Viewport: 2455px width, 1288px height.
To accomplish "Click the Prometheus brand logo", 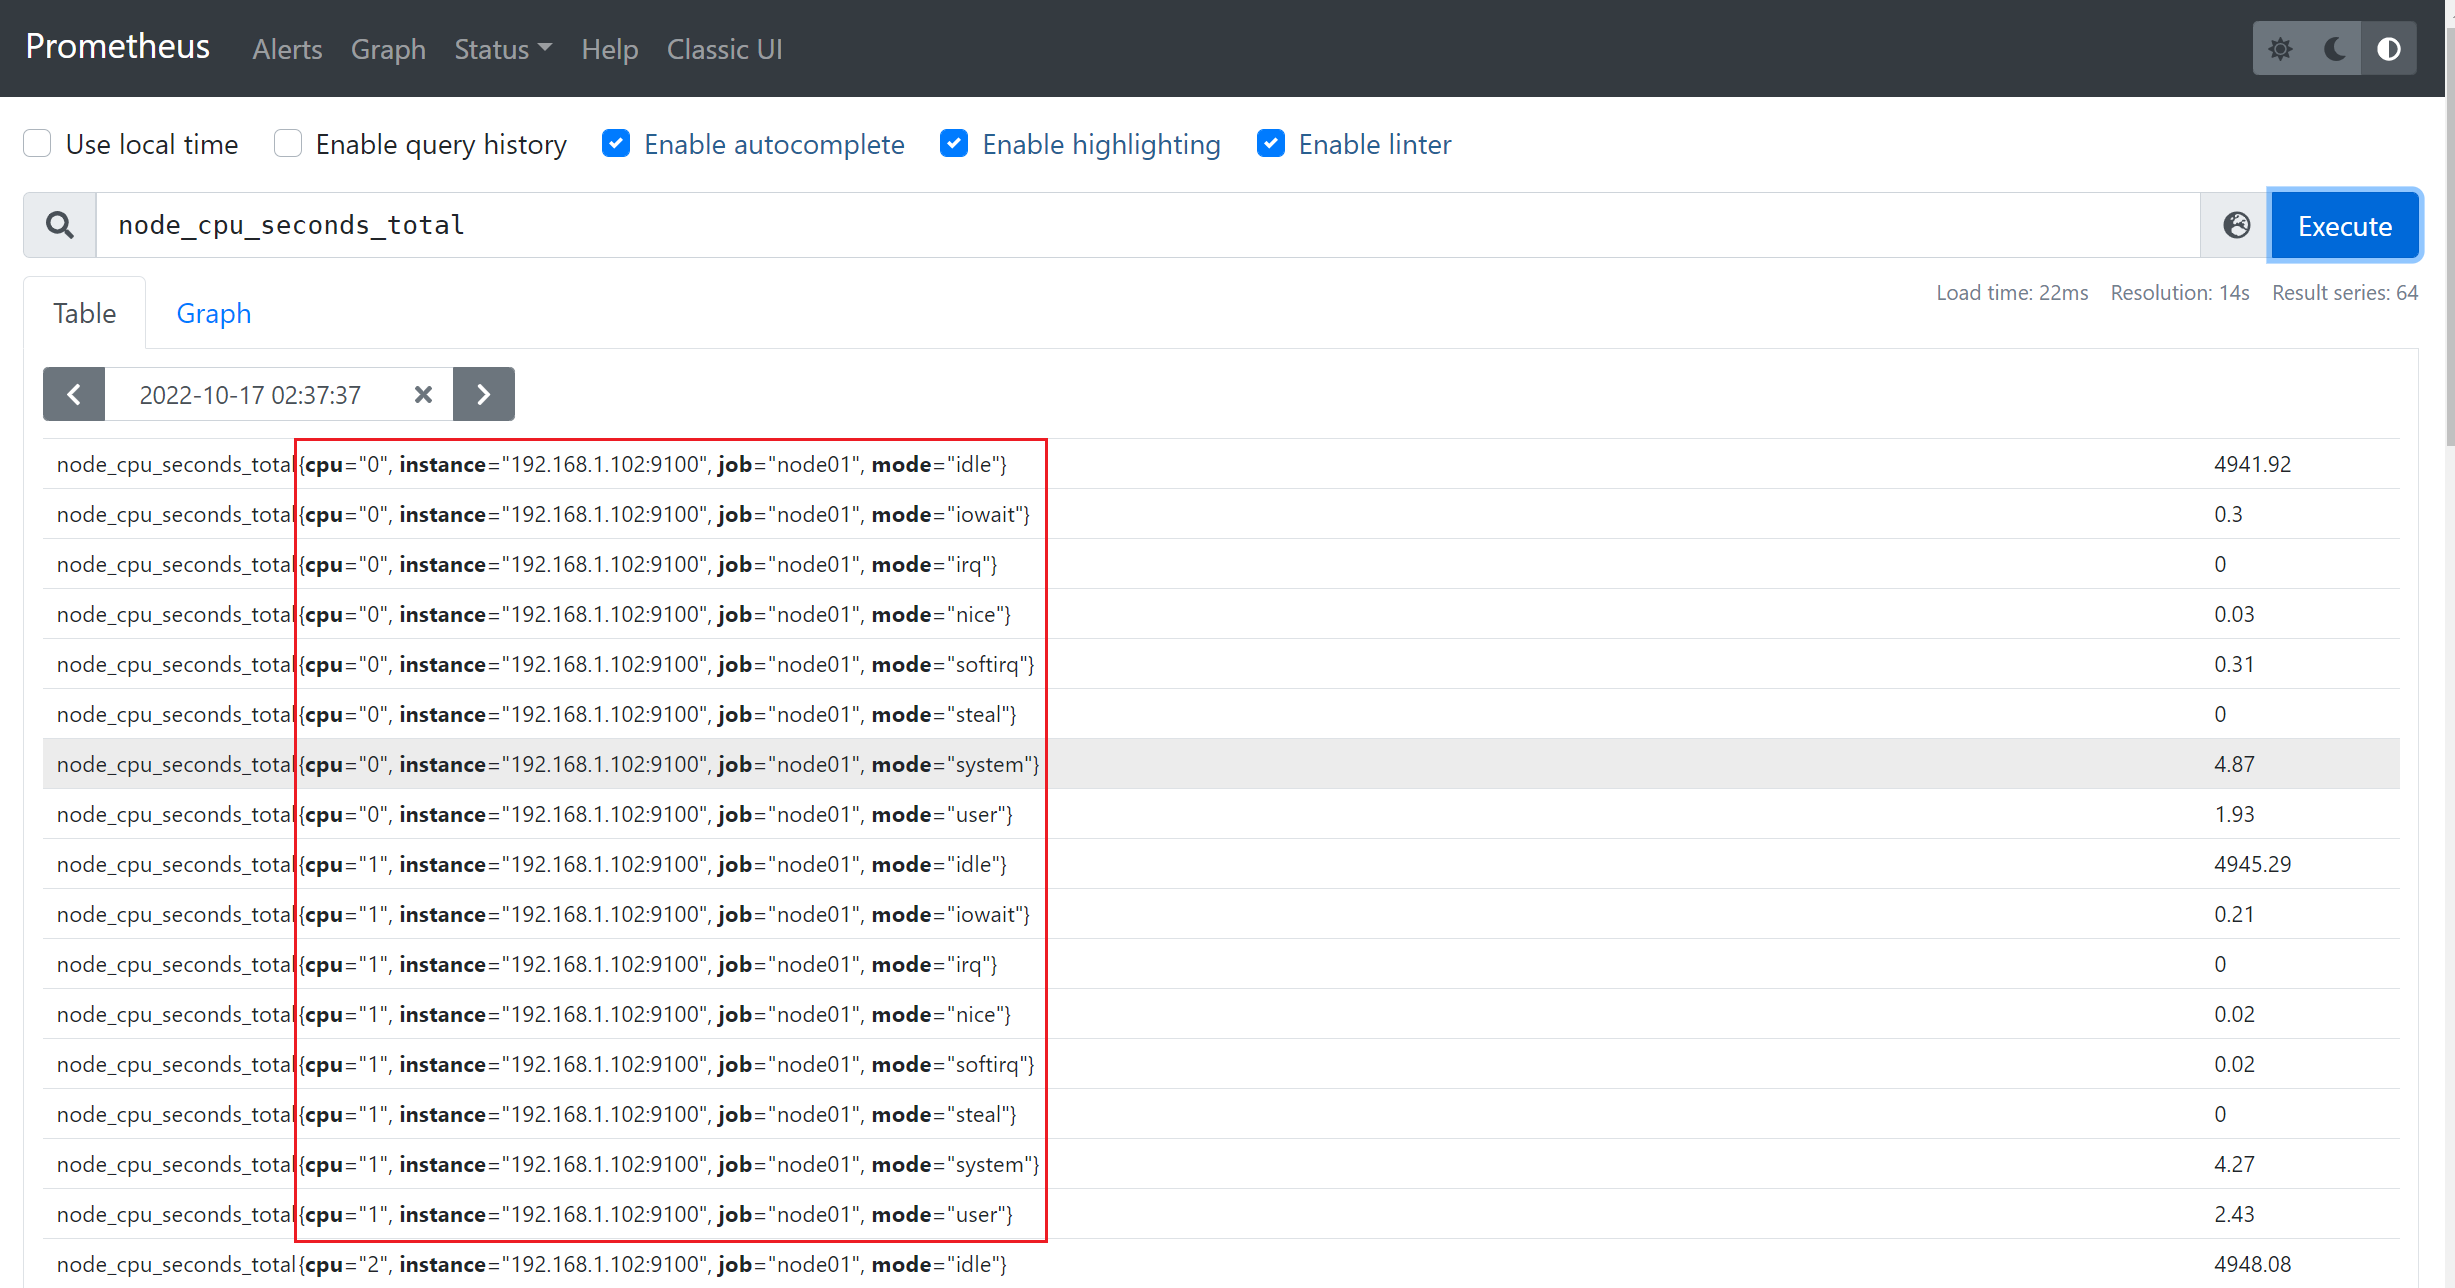I will 117,46.
